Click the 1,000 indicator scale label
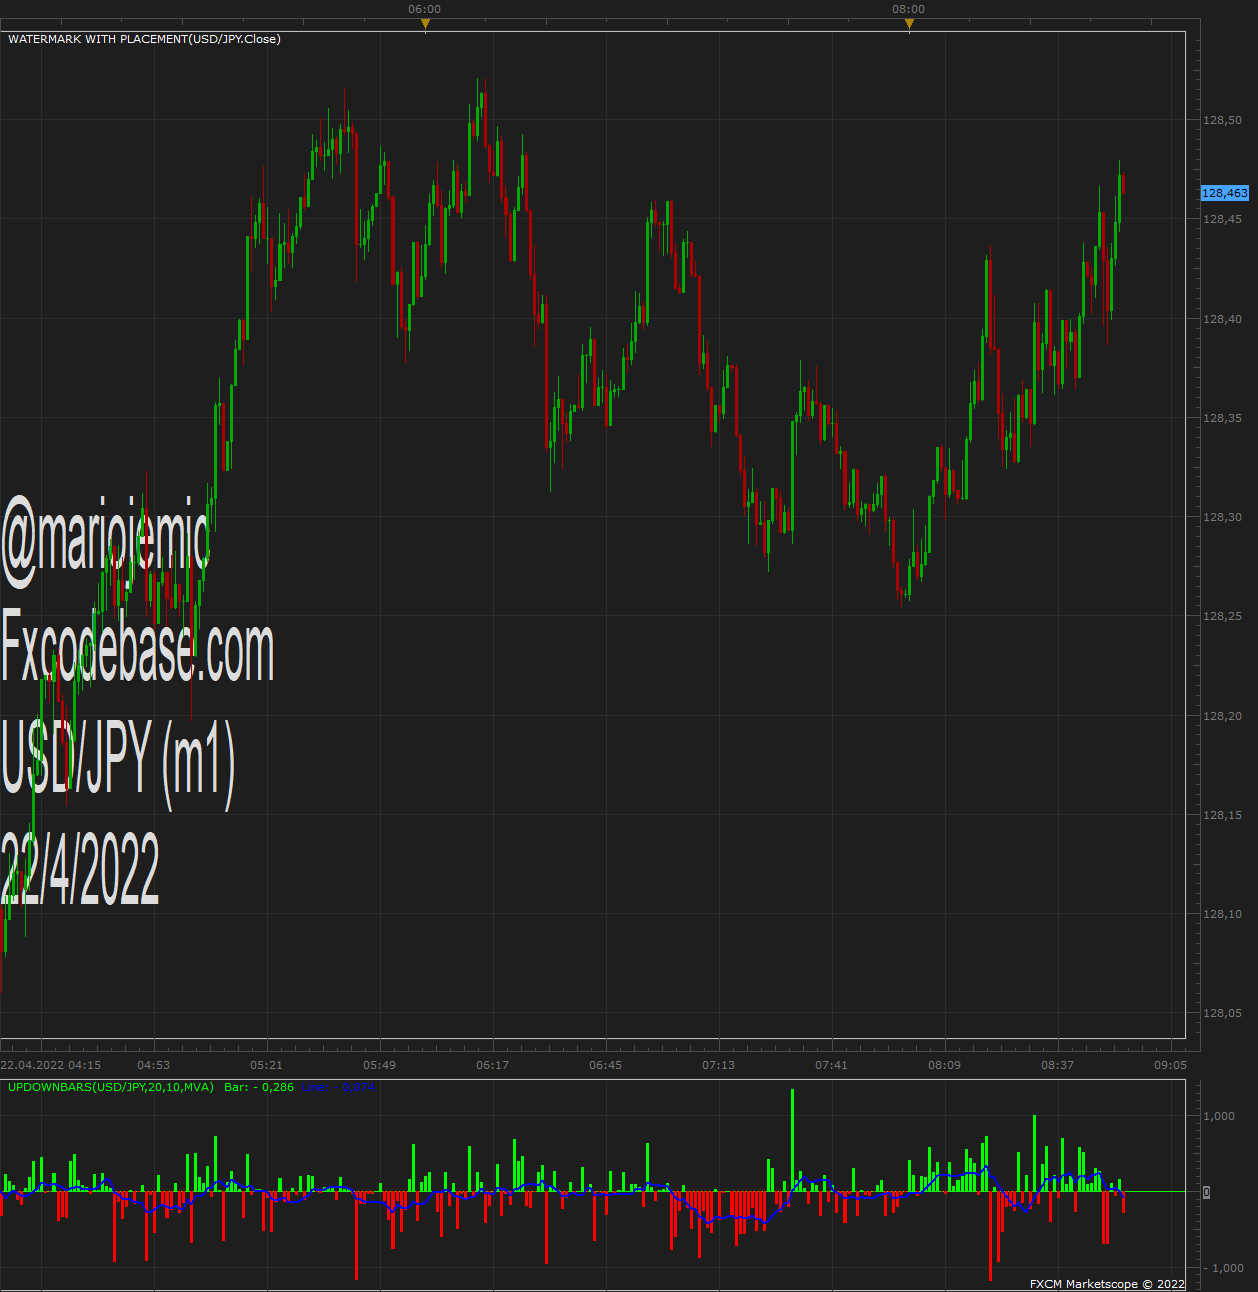 [1219, 1116]
